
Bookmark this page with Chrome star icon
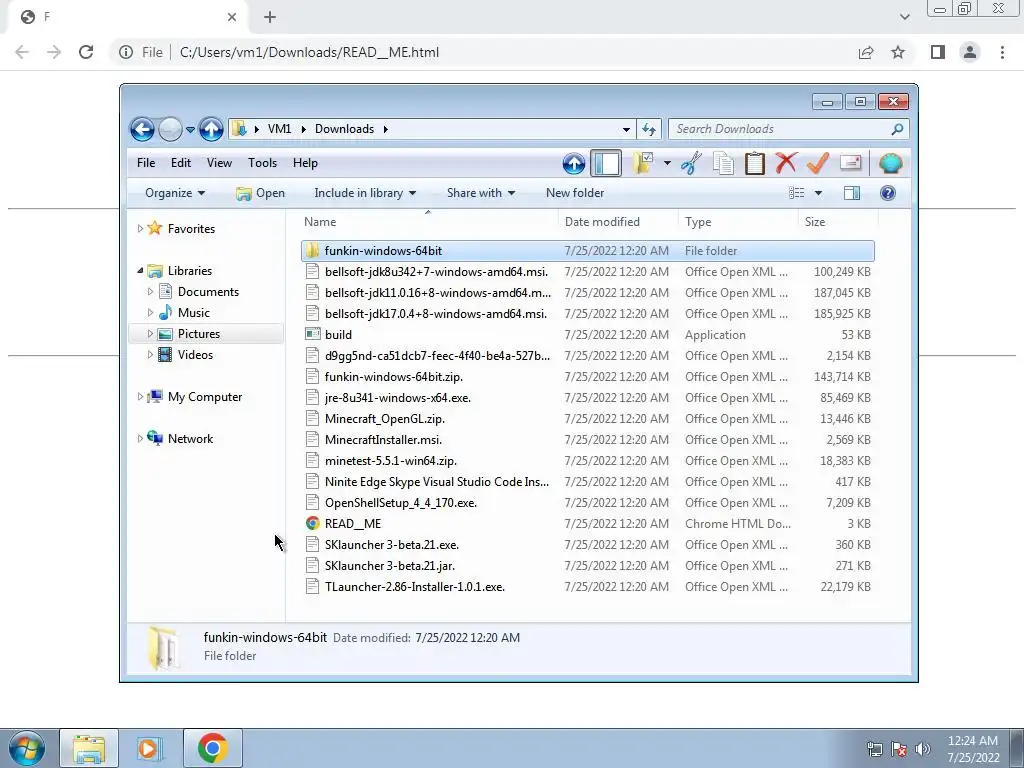(x=898, y=52)
